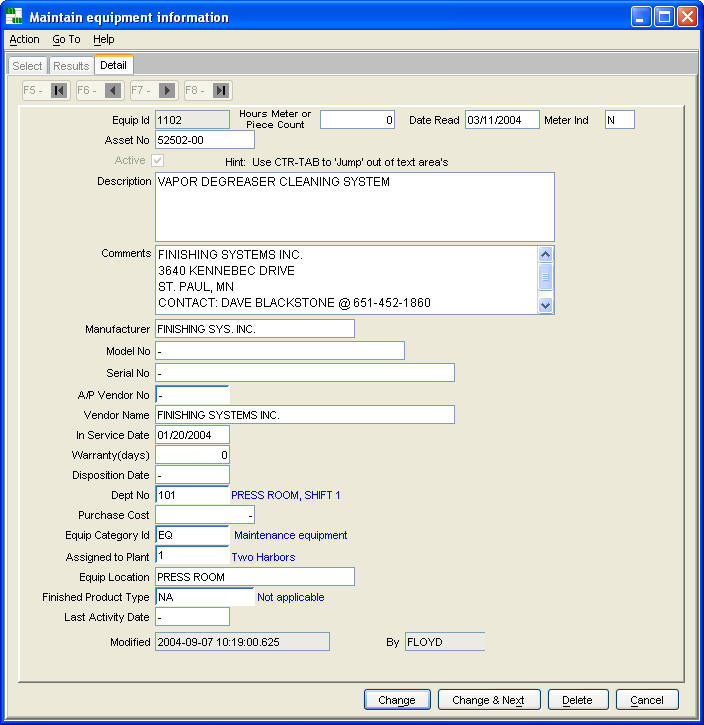Switch to the Detail tab
Screen dimensions: 704x725
coord(113,65)
